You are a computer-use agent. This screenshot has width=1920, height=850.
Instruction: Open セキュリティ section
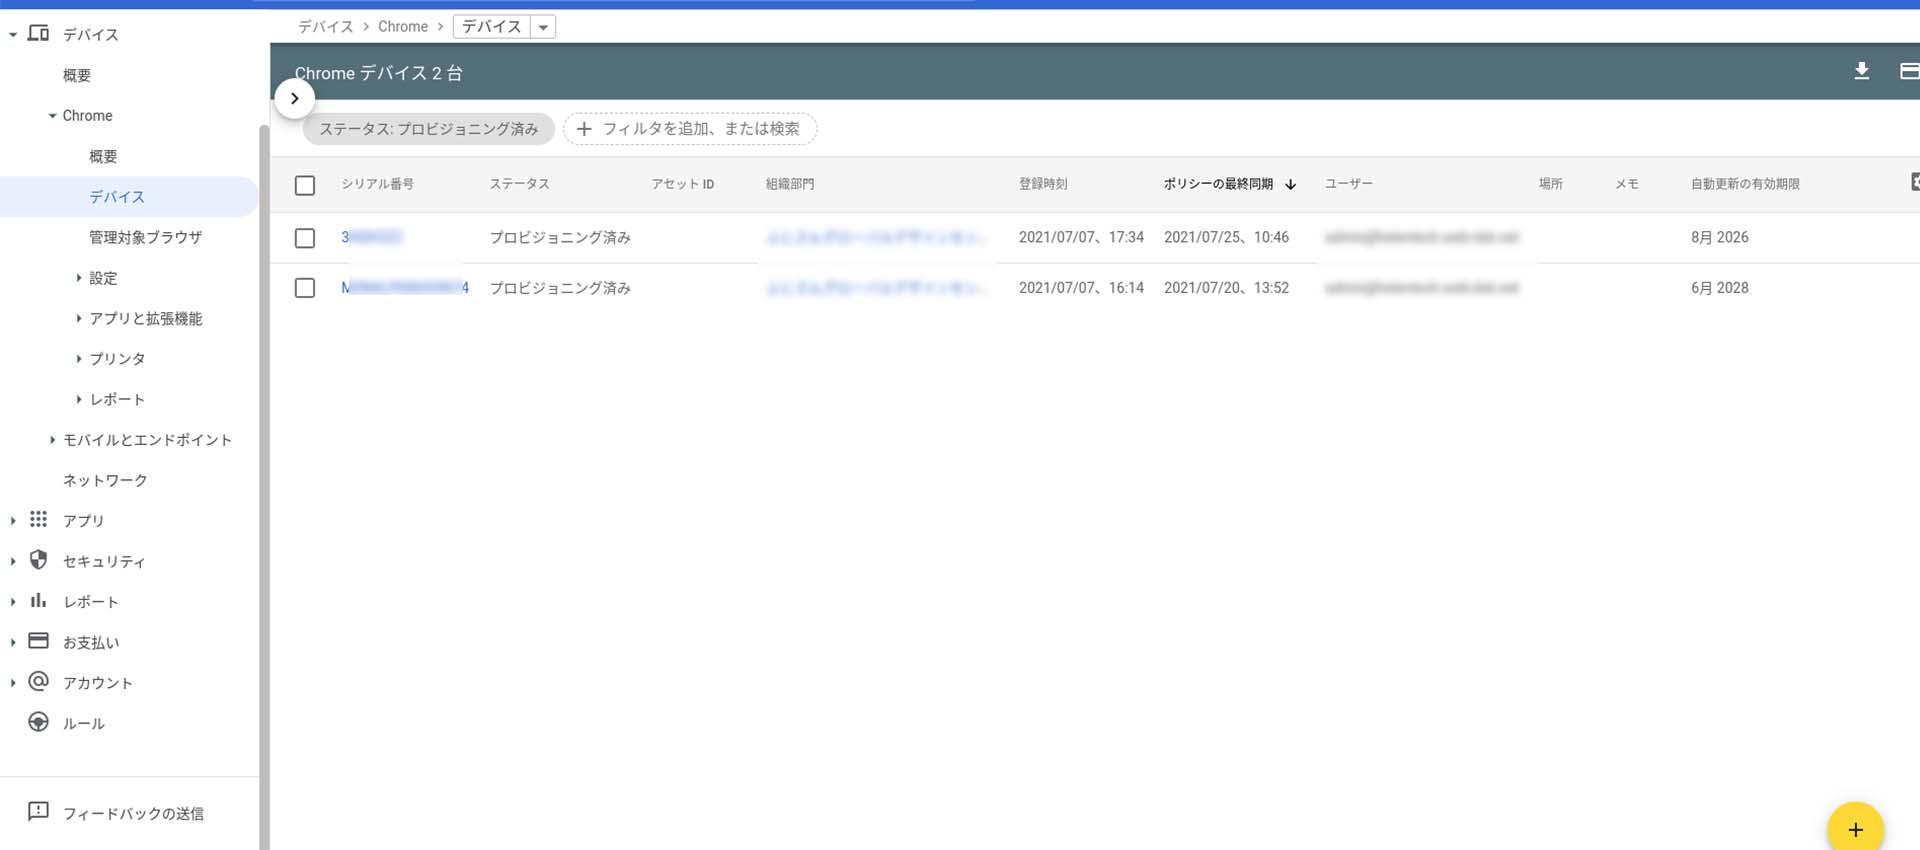click(x=104, y=561)
